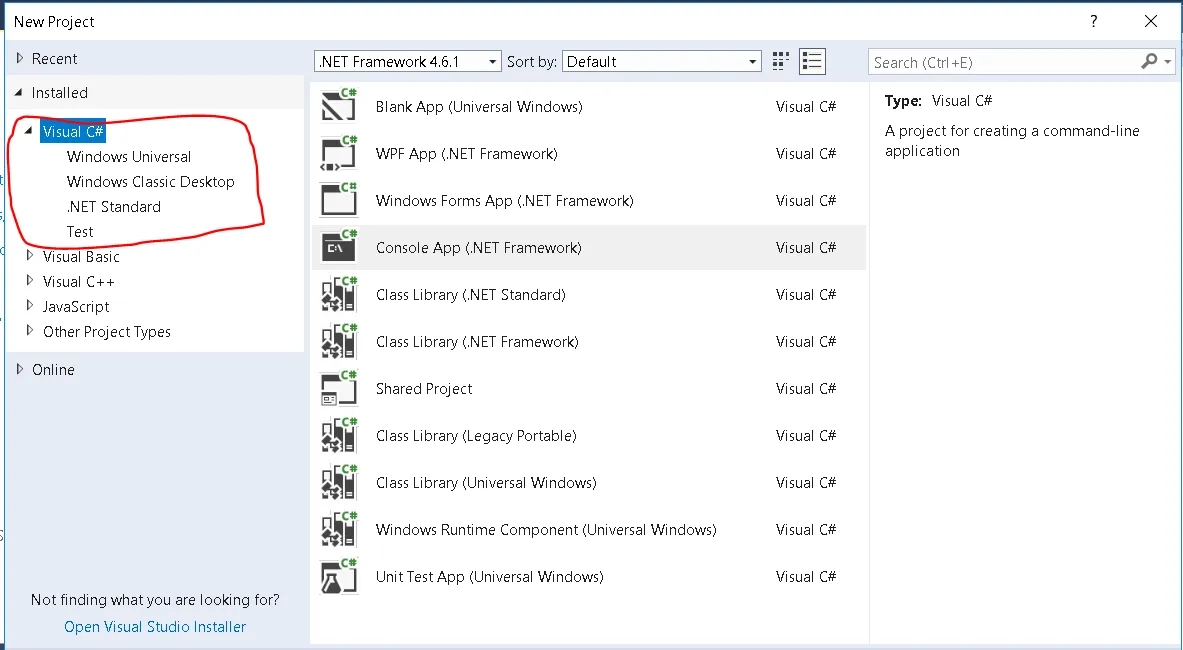Select Class Library (.NET Framework) name
This screenshot has height=650, width=1183.
(478, 342)
